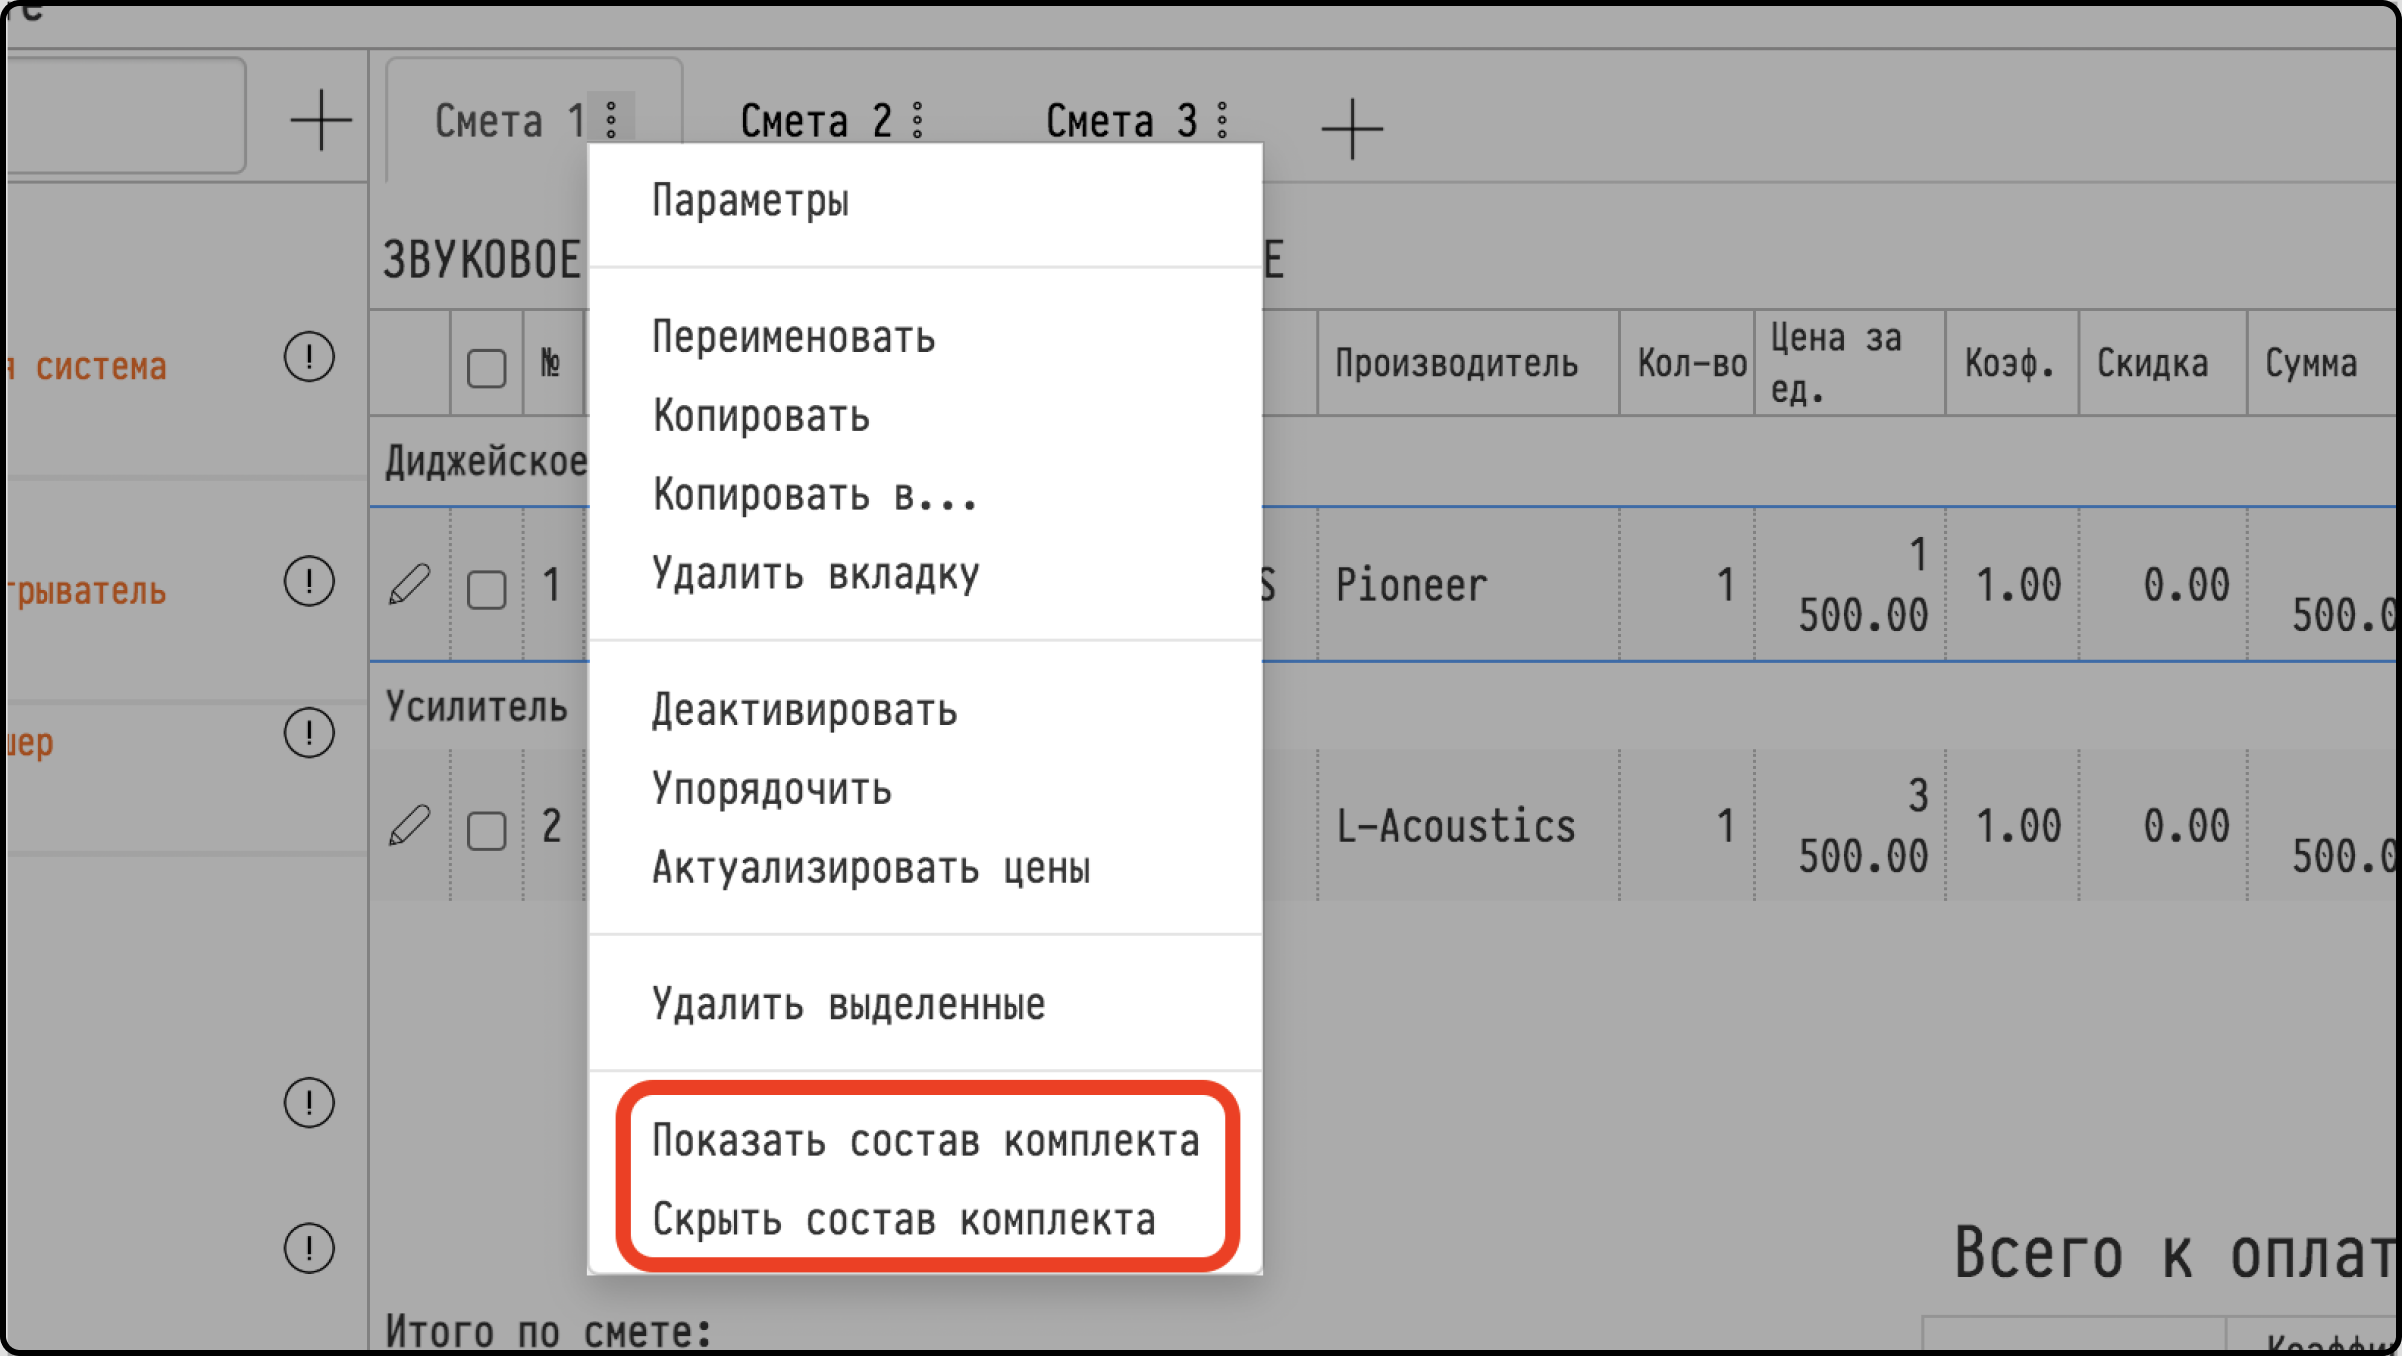Click the info icon beside «рыватель» item
2402x1356 pixels.
(309, 581)
